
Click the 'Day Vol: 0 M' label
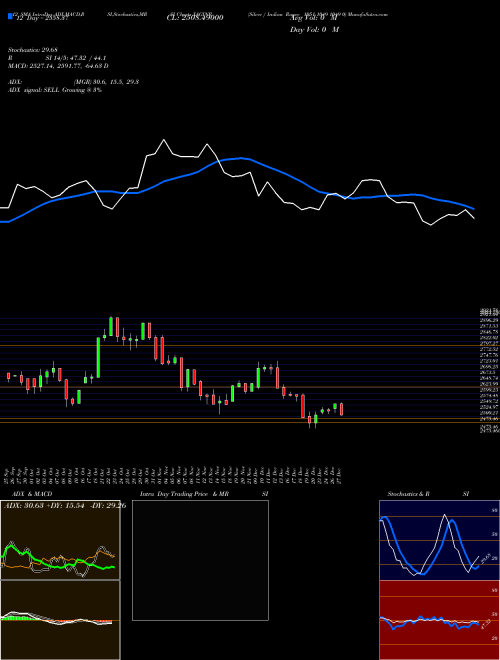pyautogui.click(x=314, y=29)
